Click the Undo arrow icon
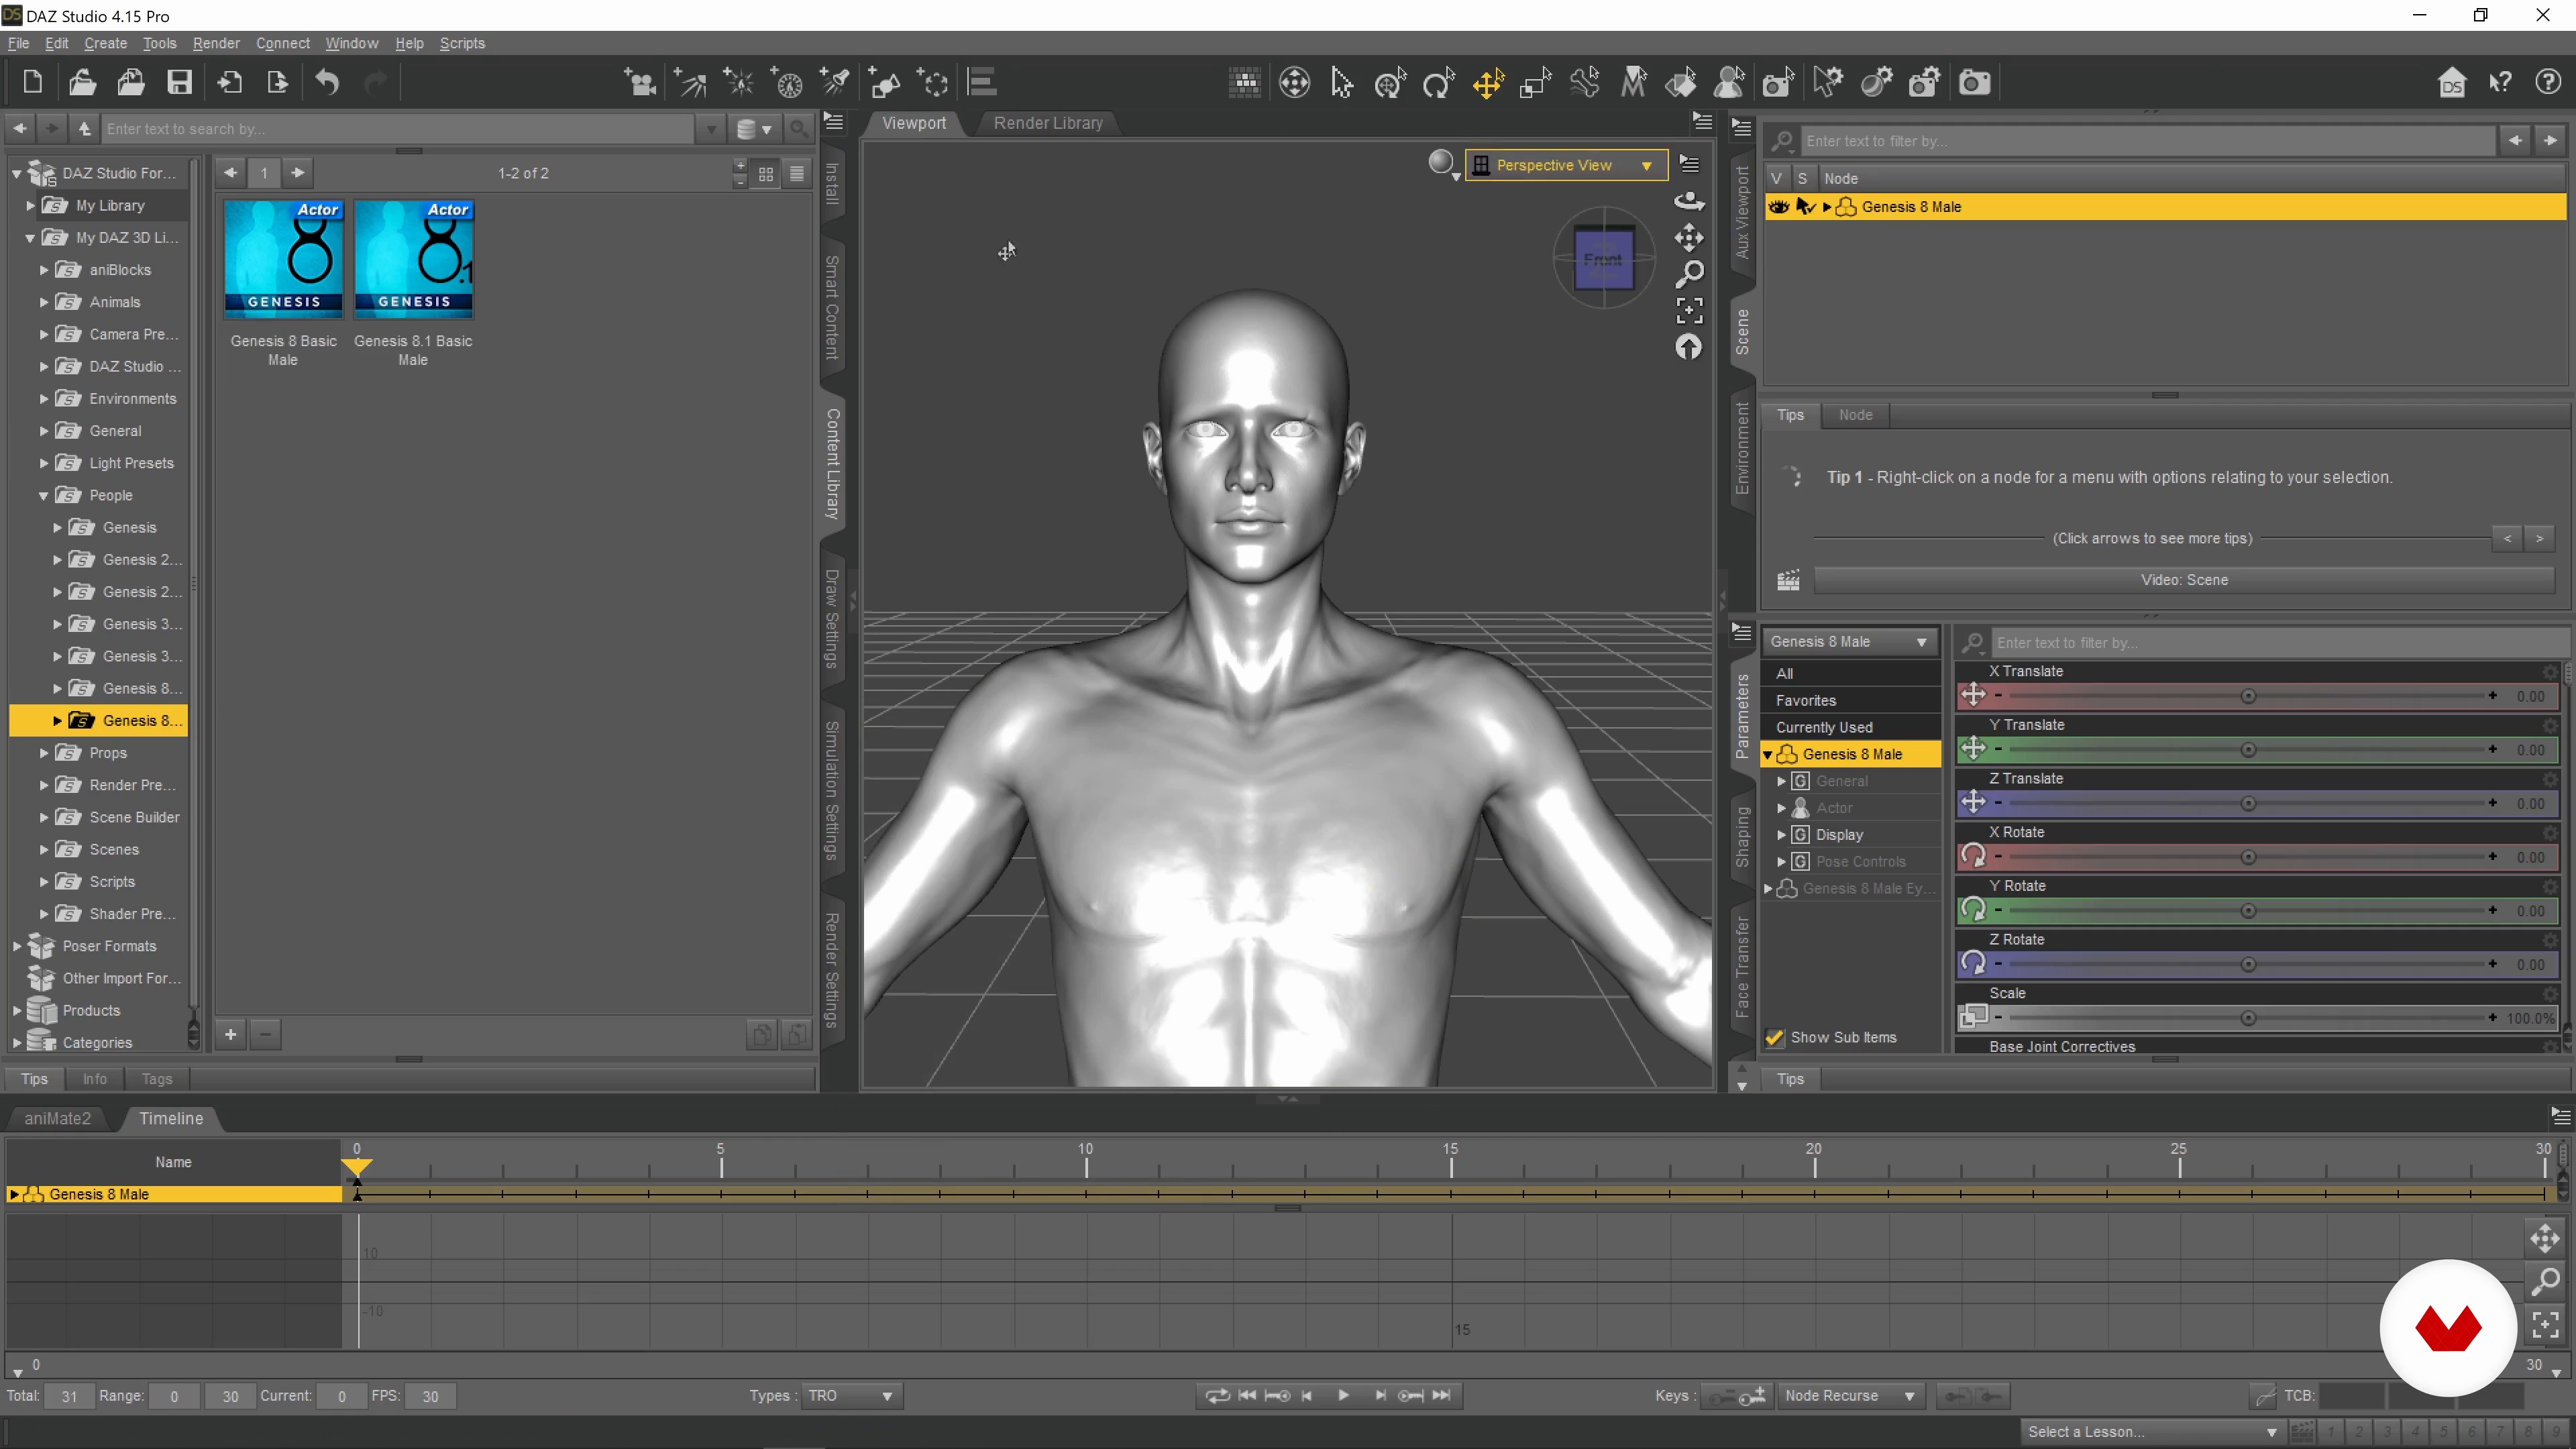The height and width of the screenshot is (1449, 2576). (327, 82)
